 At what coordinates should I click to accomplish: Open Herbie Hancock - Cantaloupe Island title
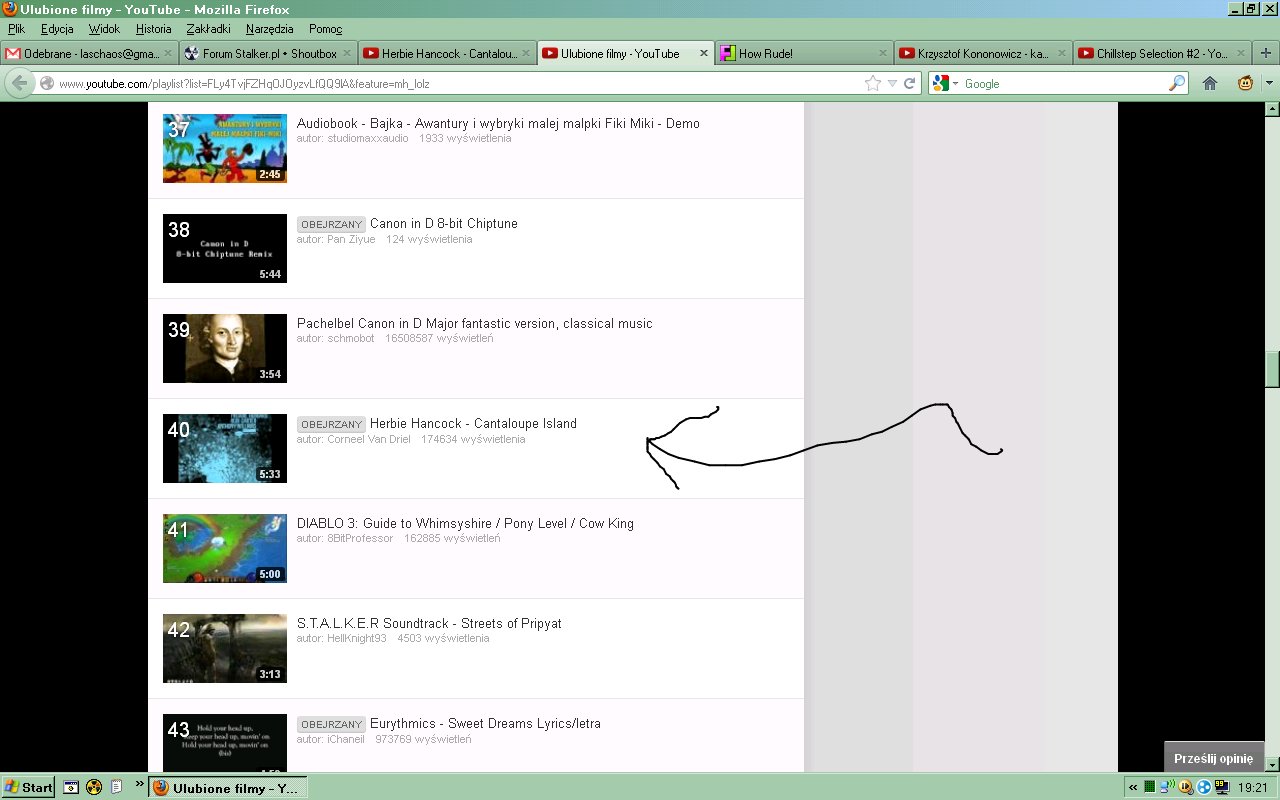coord(473,424)
